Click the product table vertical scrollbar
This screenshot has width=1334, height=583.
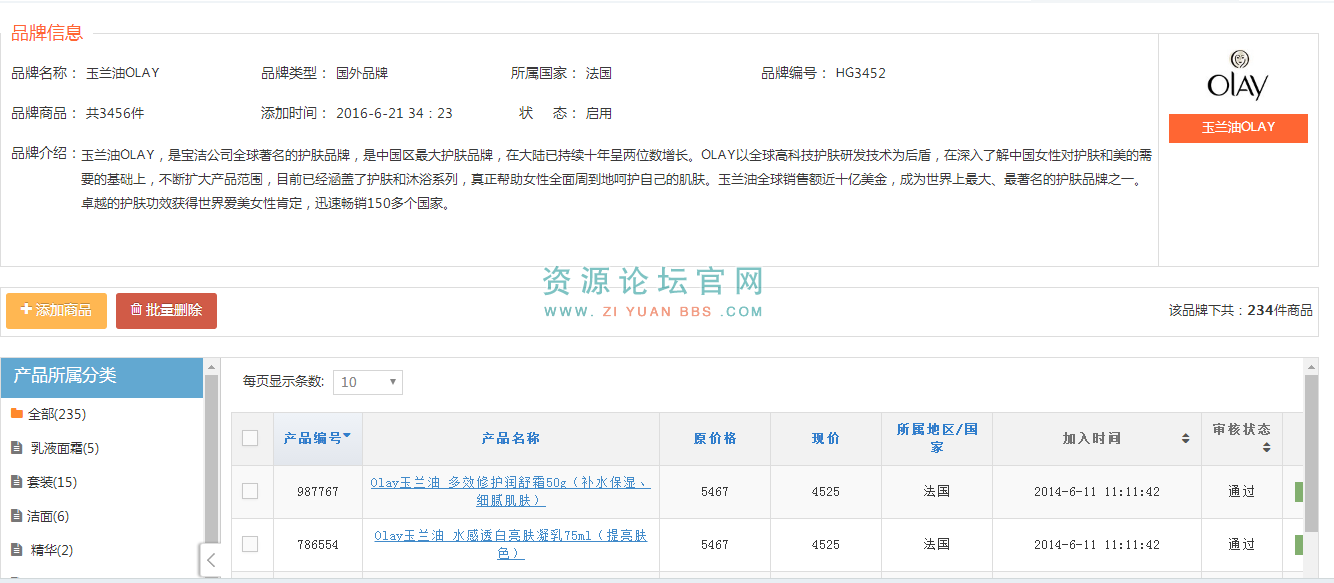tap(1311, 452)
